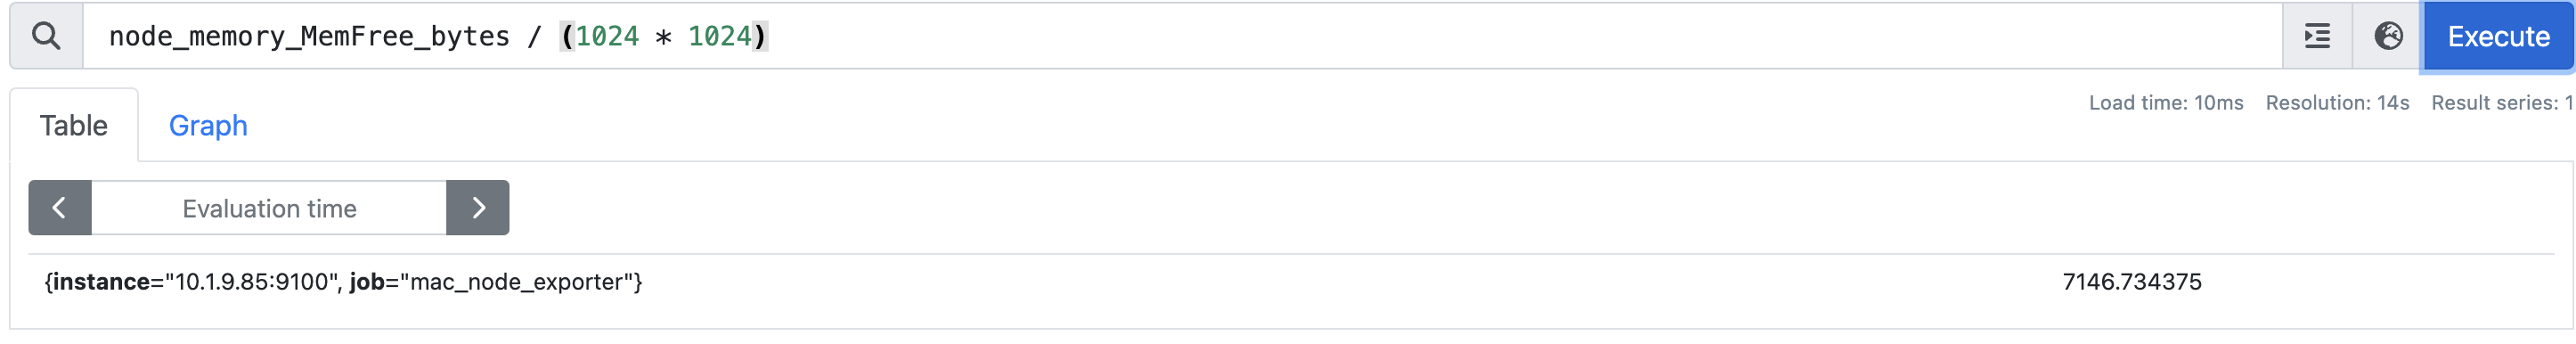Switch to the Table tab
Viewport: 2576px width, 344px height.
coord(74,125)
